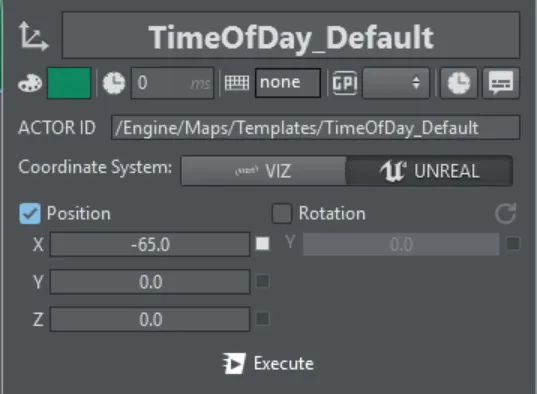
Task: Reset rotation with the circular arrow icon
Action: (x=505, y=213)
